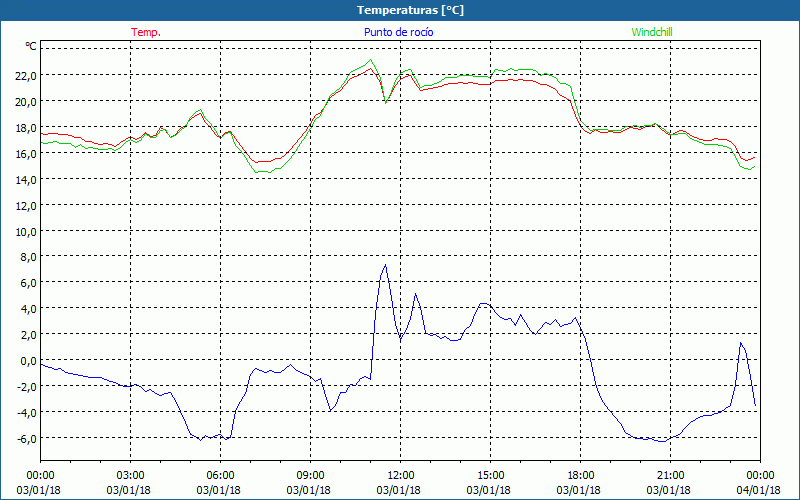Viewport: 800px width, 500px height.
Task: Click the 6,0 y-axis value
Action: tap(29, 283)
